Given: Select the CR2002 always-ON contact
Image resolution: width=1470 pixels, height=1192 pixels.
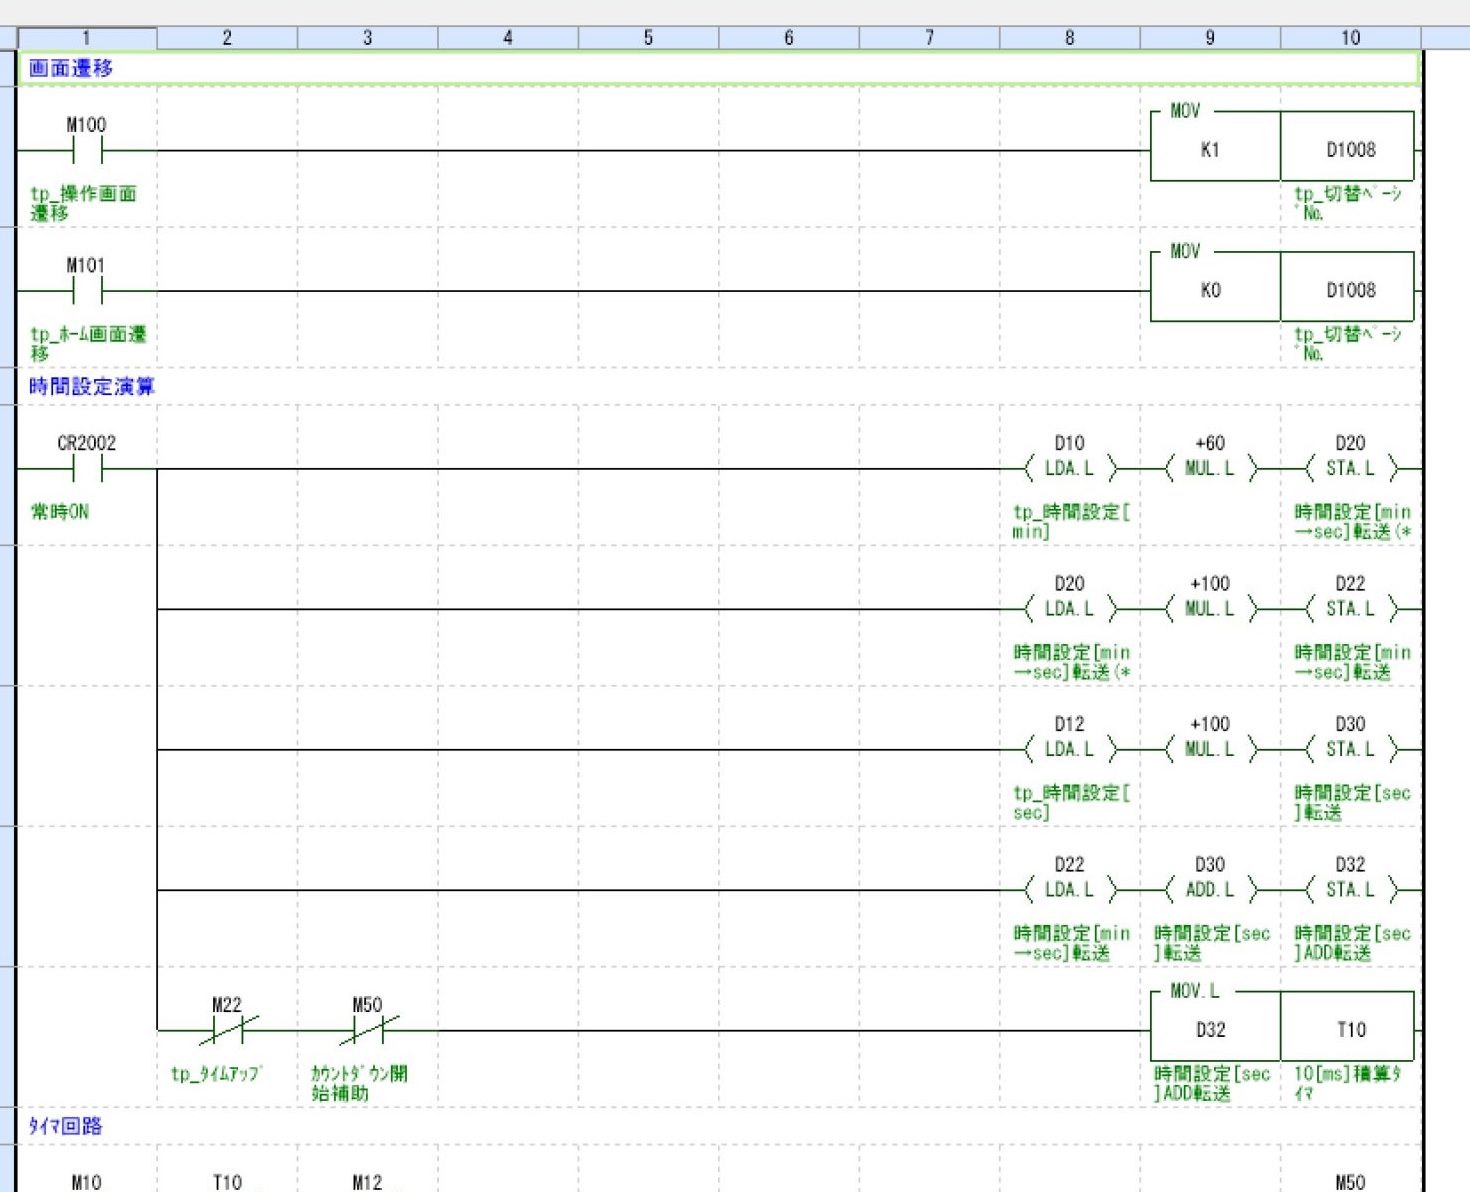Looking at the screenshot, I should [87, 468].
